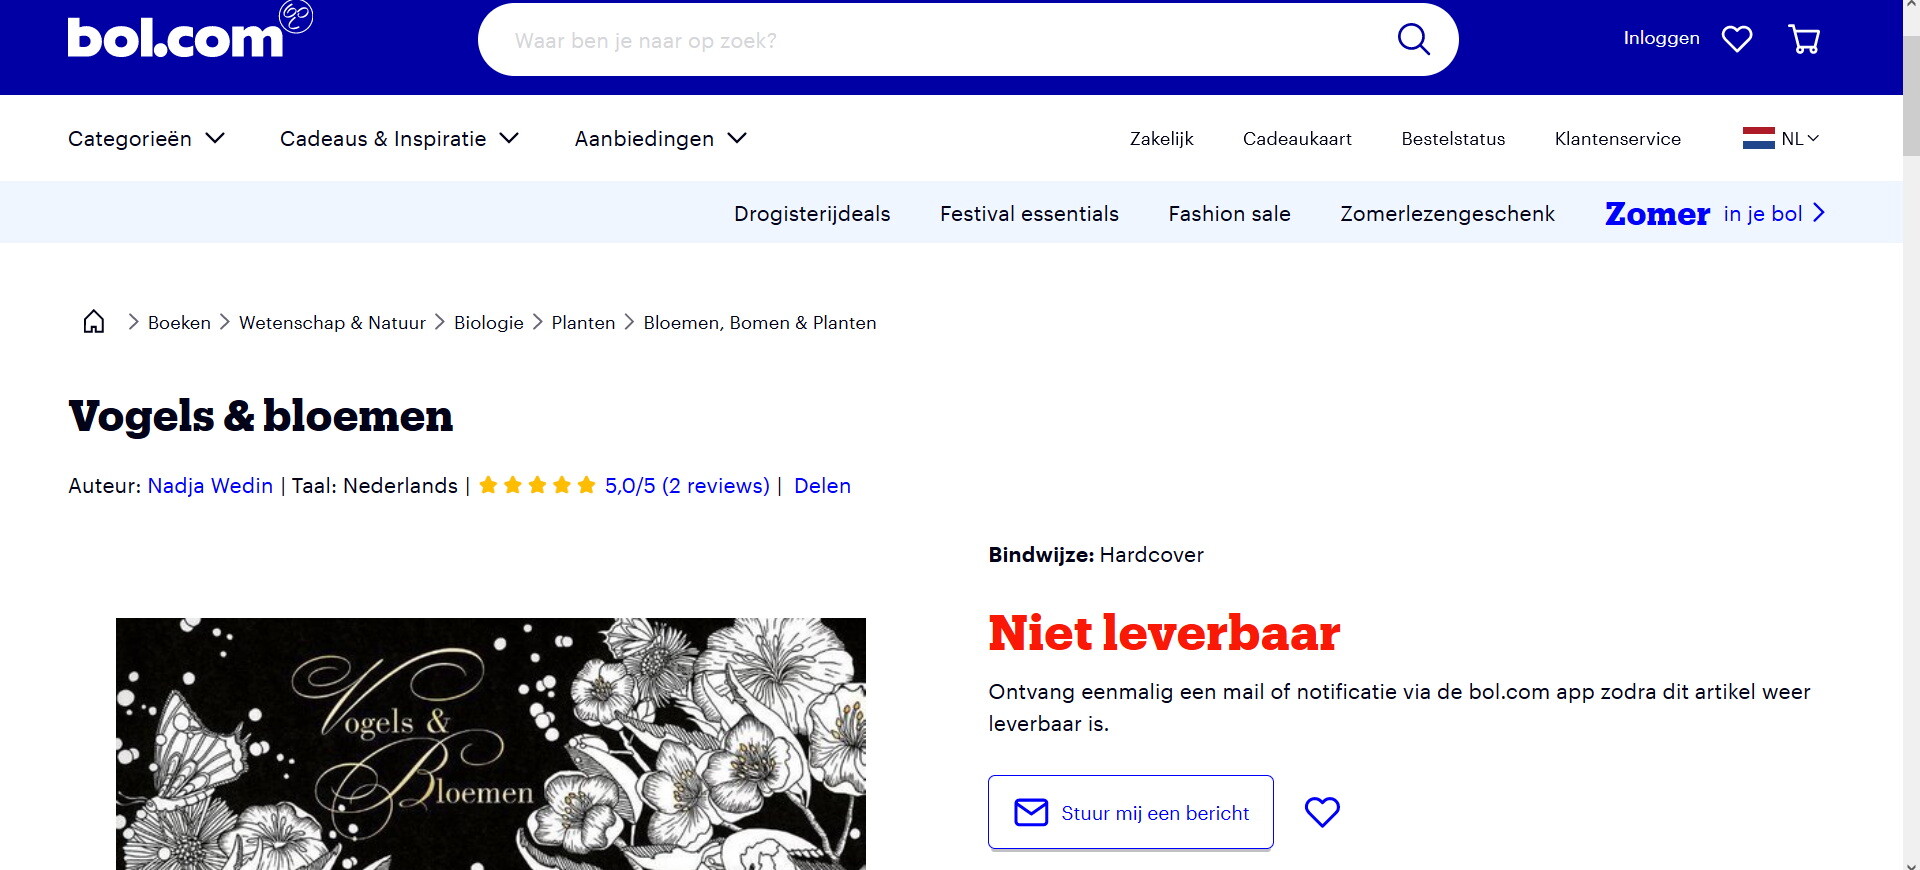Expand the Cadeaus & Inspiratie menu
Screen dimensions: 1920x870
point(399,139)
